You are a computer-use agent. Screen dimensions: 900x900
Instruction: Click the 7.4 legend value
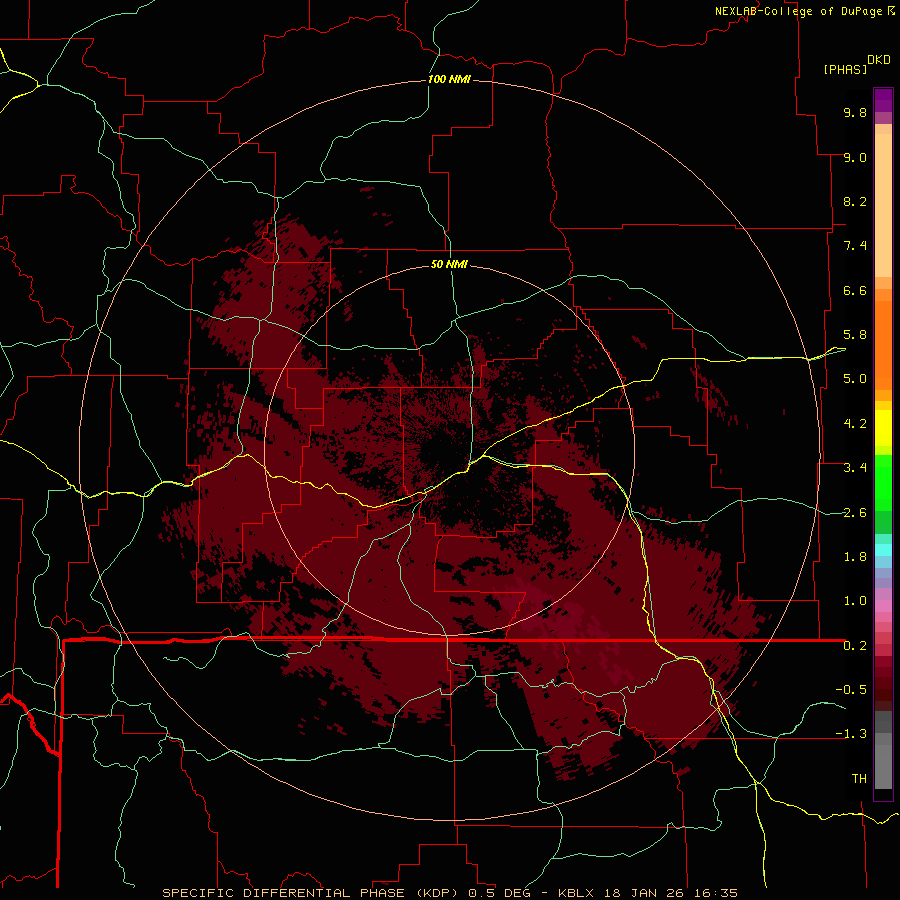pos(855,246)
